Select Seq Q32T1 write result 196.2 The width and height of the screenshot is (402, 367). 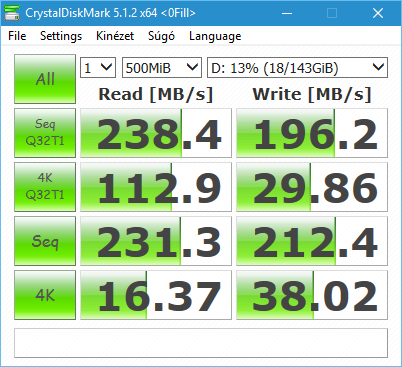click(x=312, y=133)
